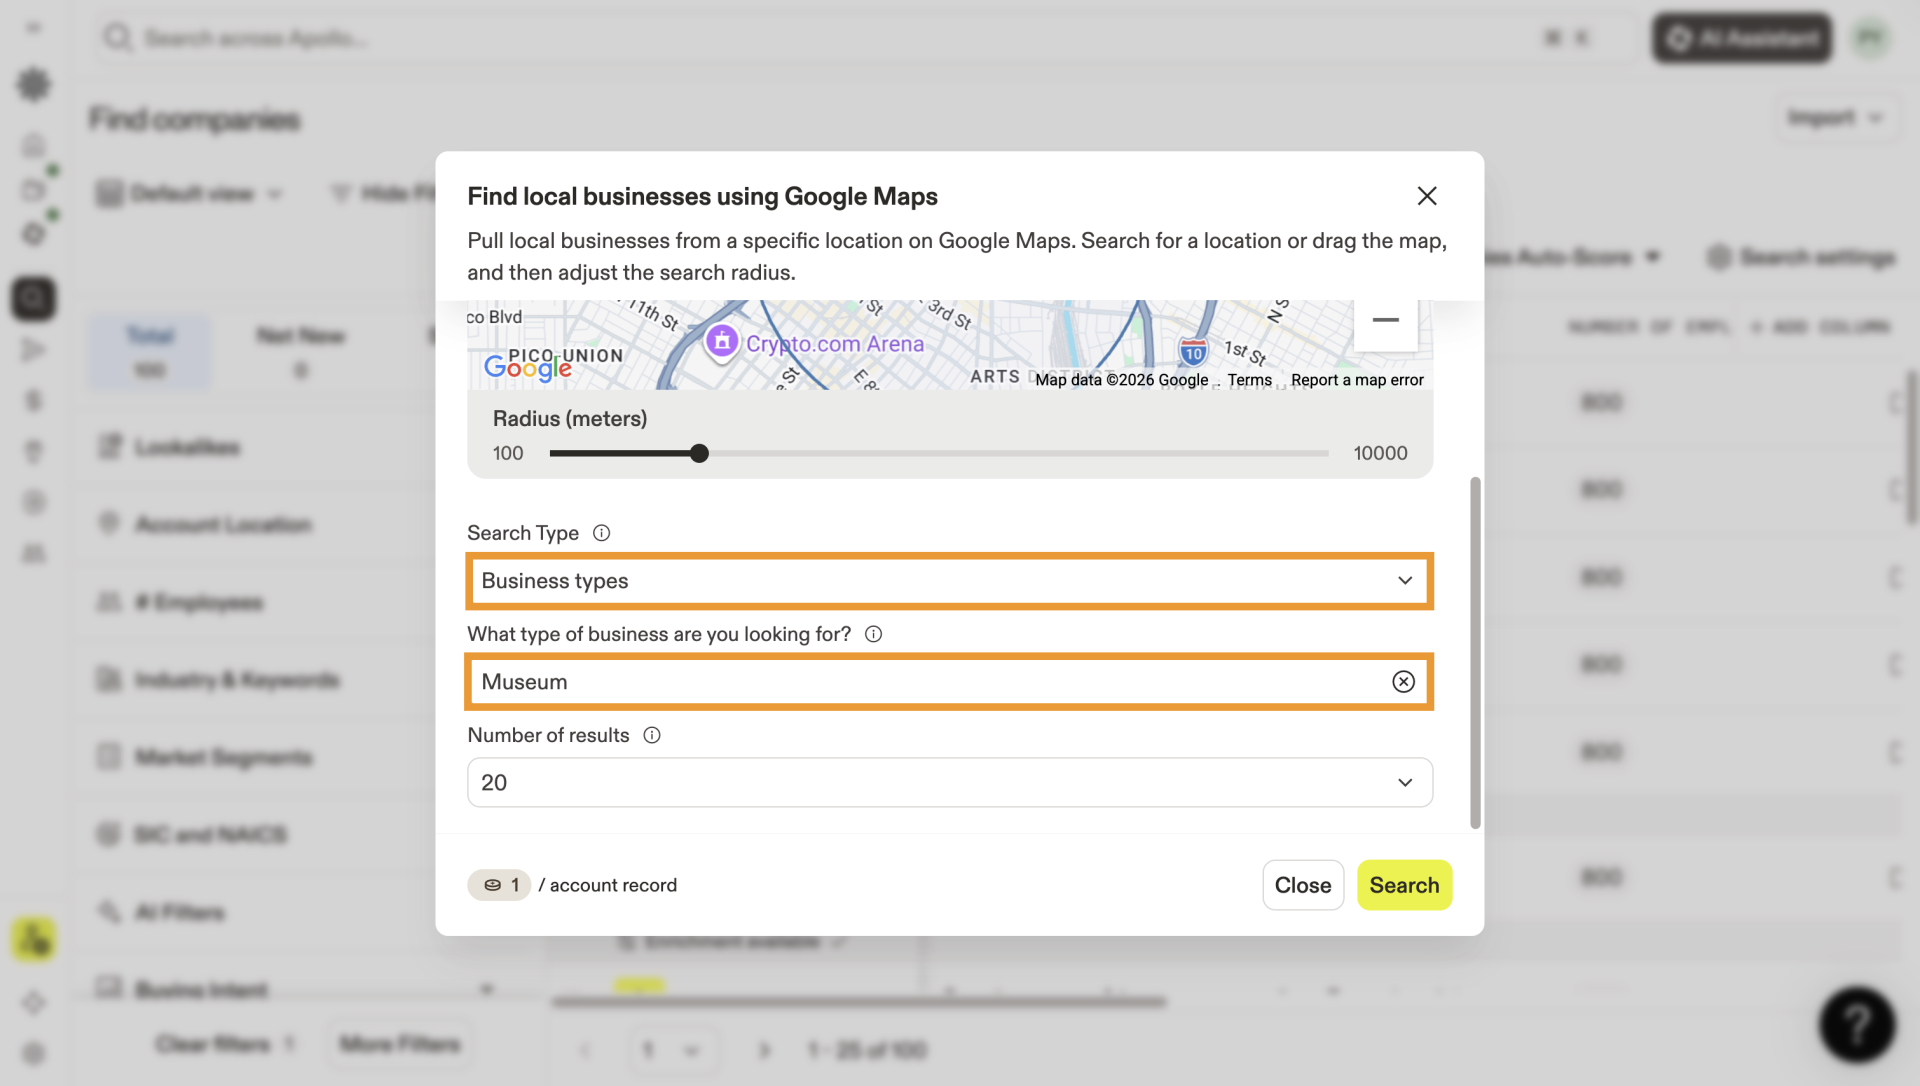Click Report a map error link
Image resolution: width=1920 pixels, height=1086 pixels.
(x=1357, y=380)
